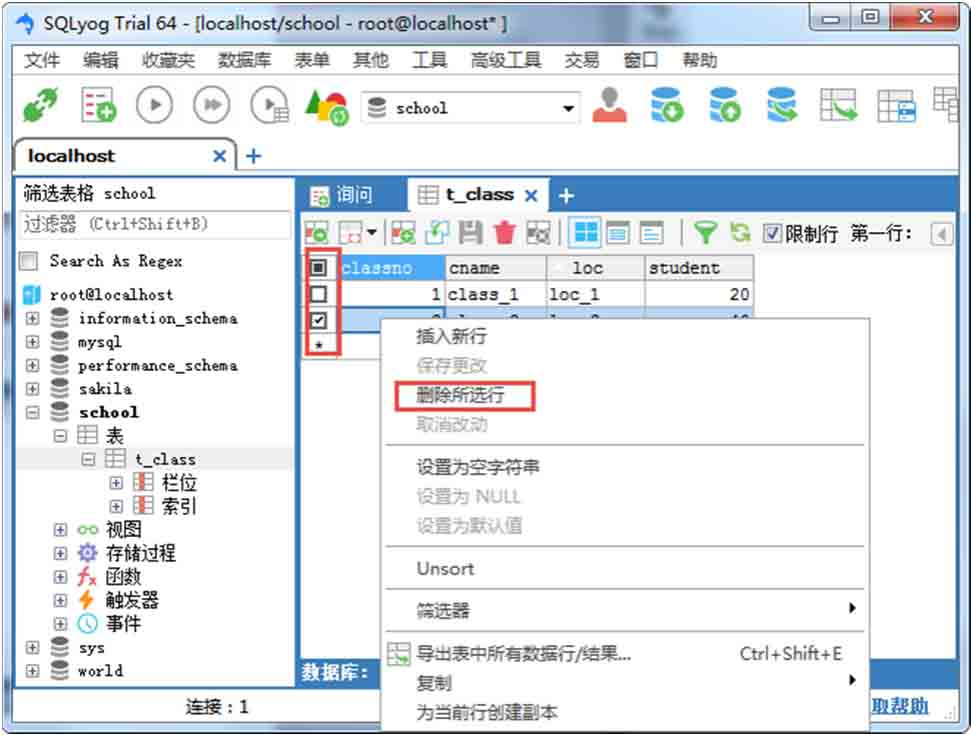Switch to text view icon
Screen dimensions: 971x735
coord(651,233)
